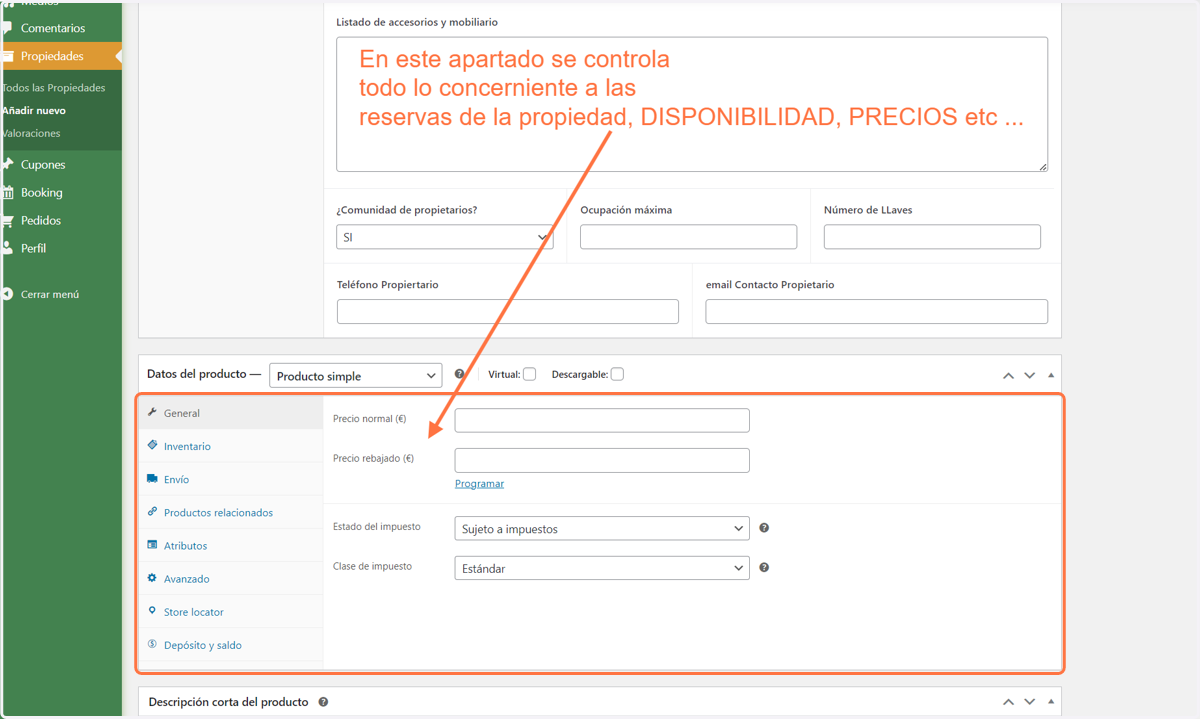Click the Propiedades menu icon
The image size is (1200, 719).
(7, 56)
